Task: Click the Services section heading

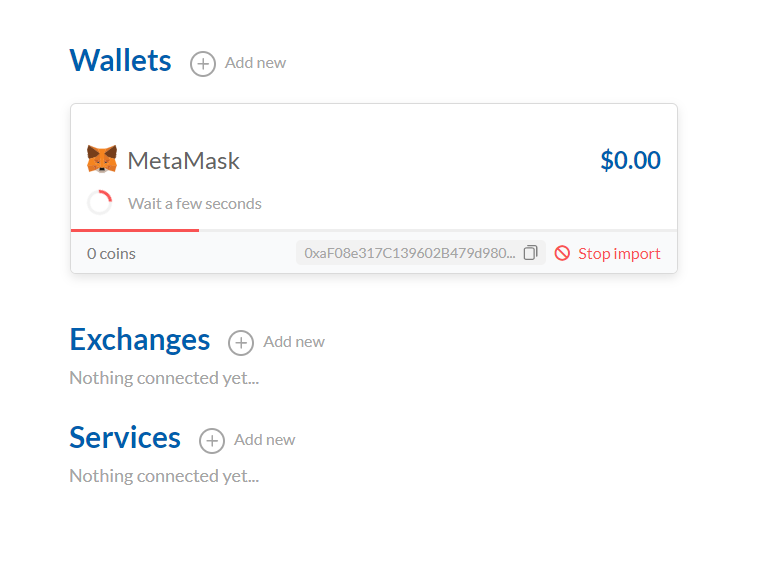Action: pyautogui.click(x=125, y=437)
